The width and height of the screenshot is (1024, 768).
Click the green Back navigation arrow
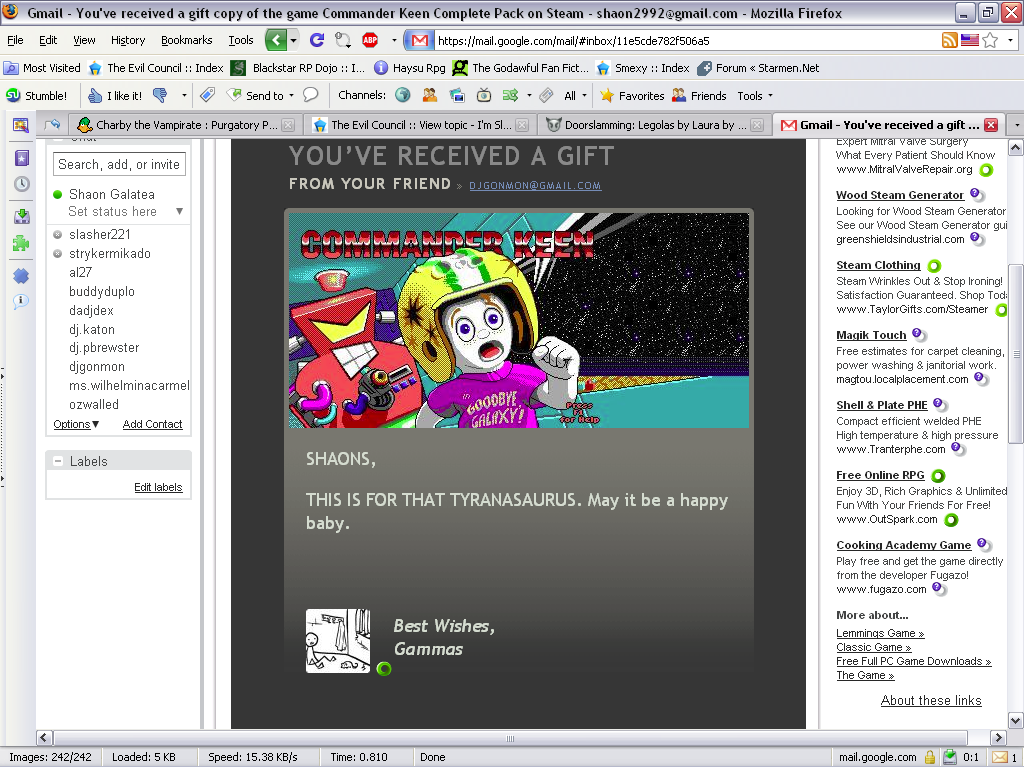(276, 40)
